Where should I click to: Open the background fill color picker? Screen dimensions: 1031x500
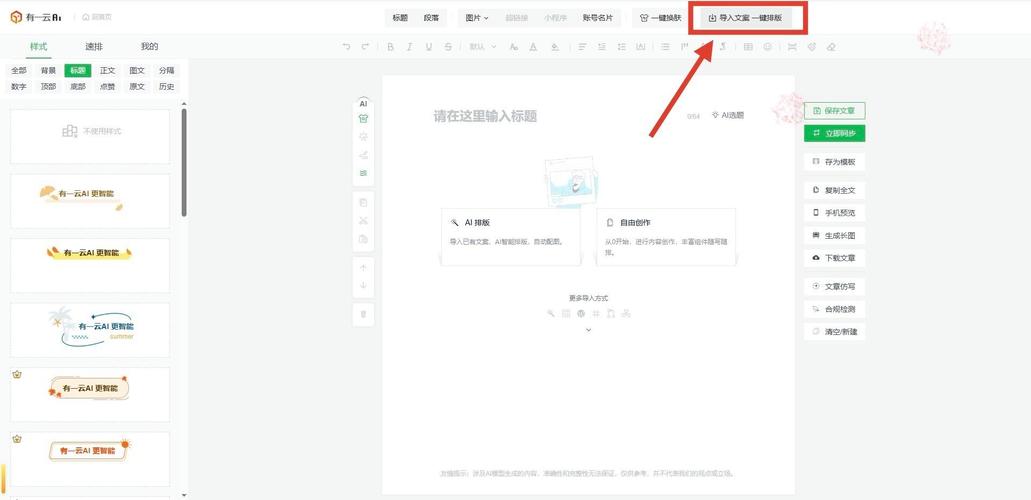click(555, 47)
